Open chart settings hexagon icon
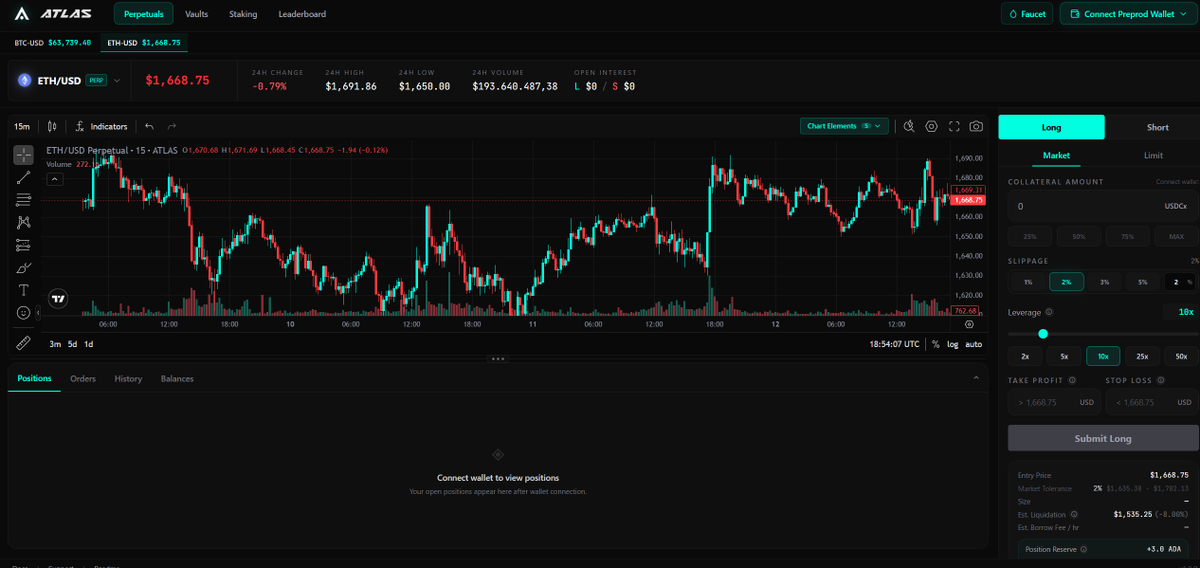 point(931,126)
